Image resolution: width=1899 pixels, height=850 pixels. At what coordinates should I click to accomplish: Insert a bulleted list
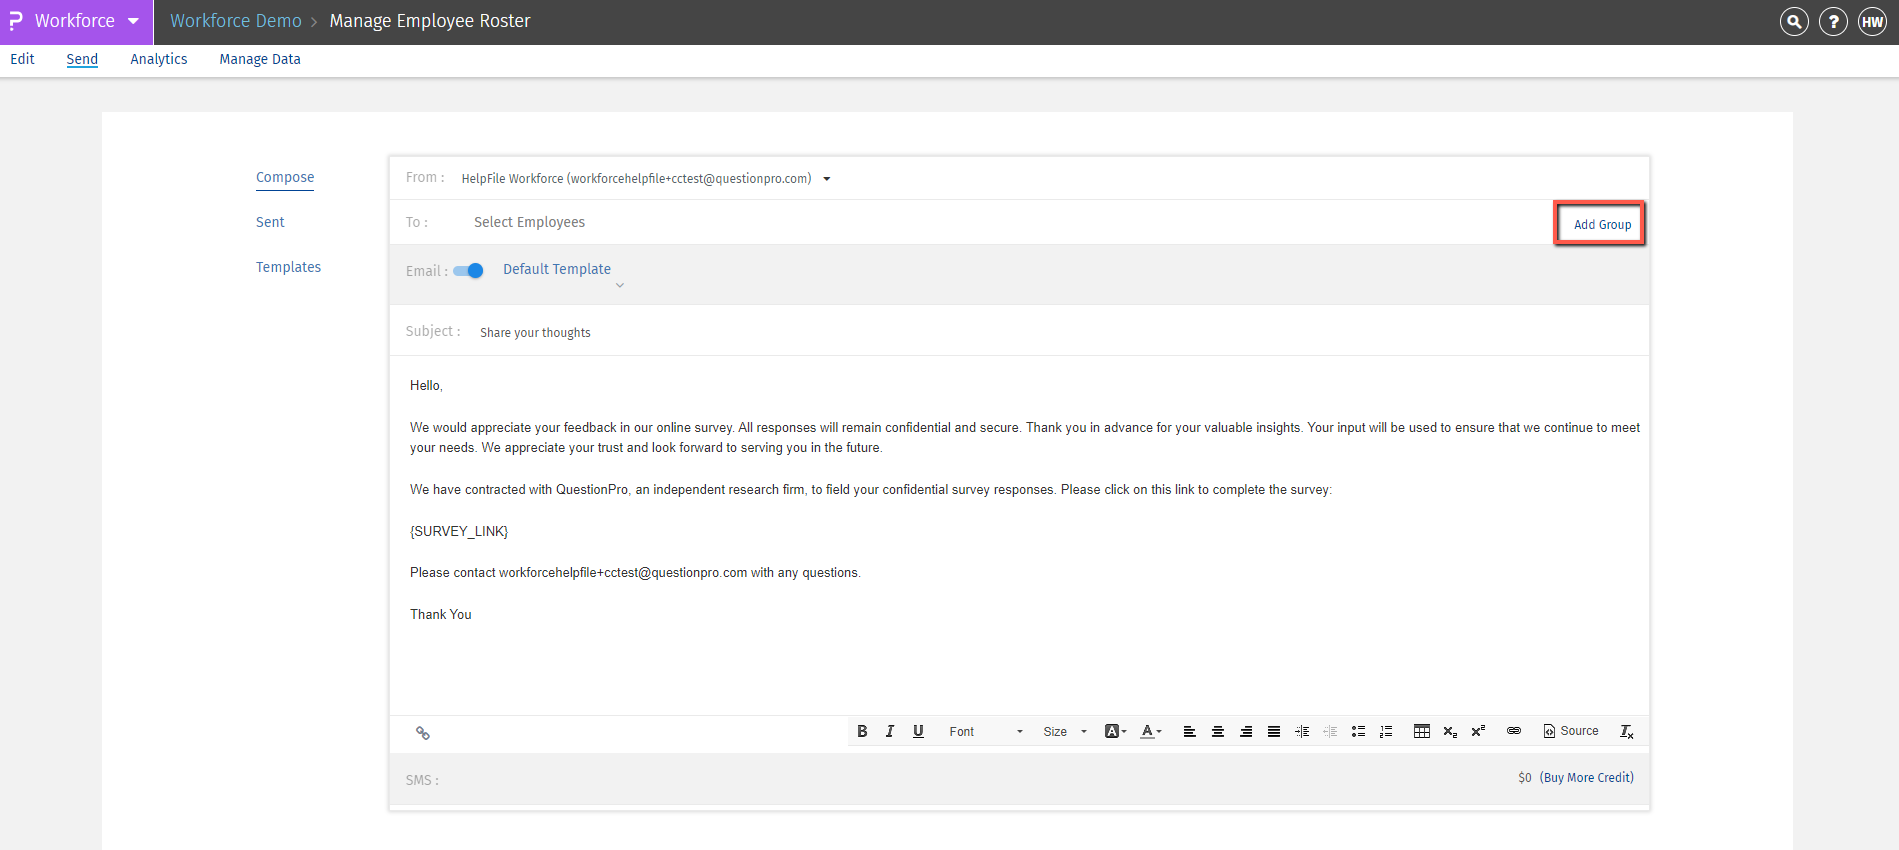coord(1358,731)
